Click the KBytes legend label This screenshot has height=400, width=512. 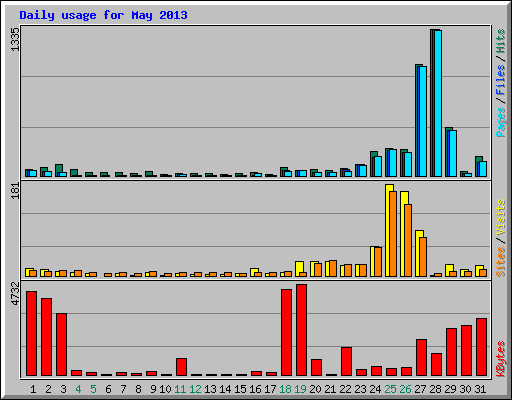tap(500, 359)
